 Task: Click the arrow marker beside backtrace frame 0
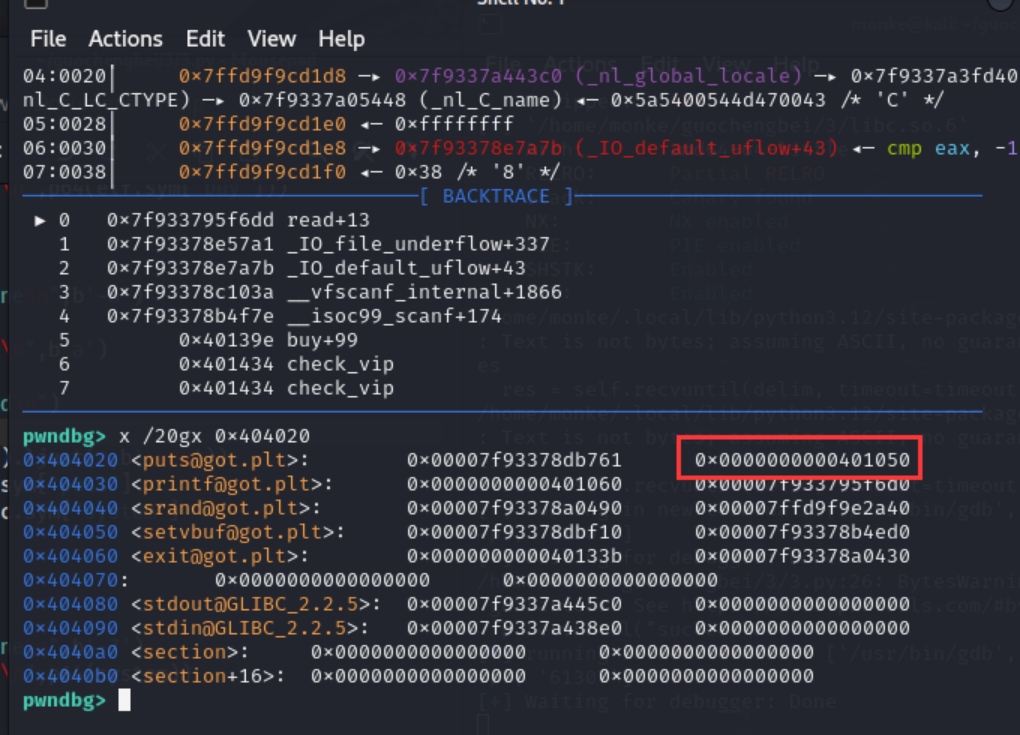click(x=41, y=220)
